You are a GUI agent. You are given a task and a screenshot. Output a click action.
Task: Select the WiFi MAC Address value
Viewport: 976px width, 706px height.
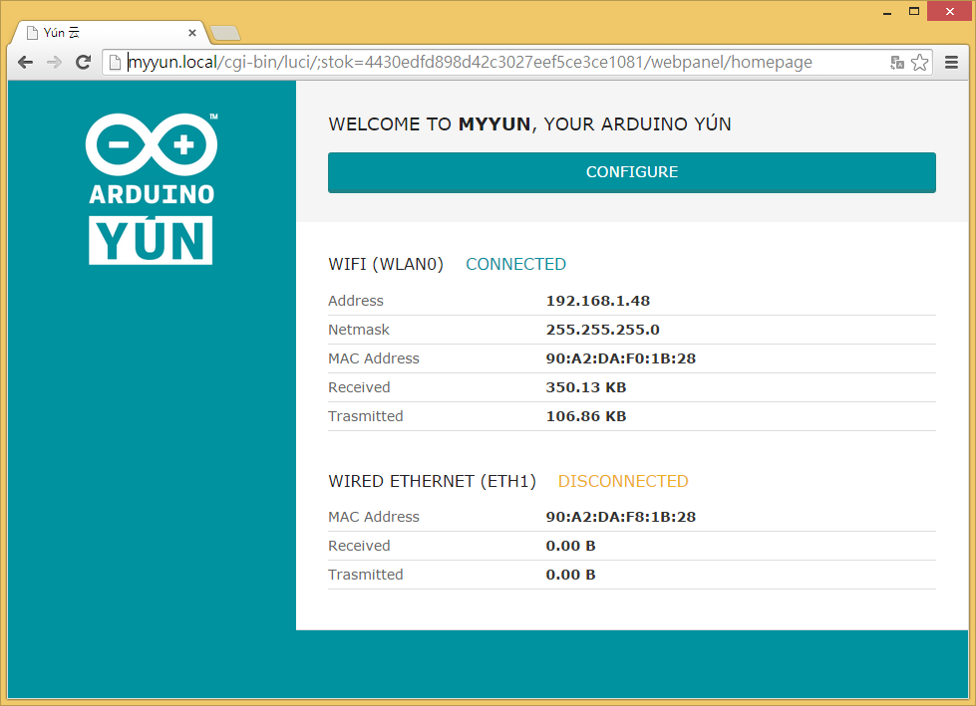(621, 358)
